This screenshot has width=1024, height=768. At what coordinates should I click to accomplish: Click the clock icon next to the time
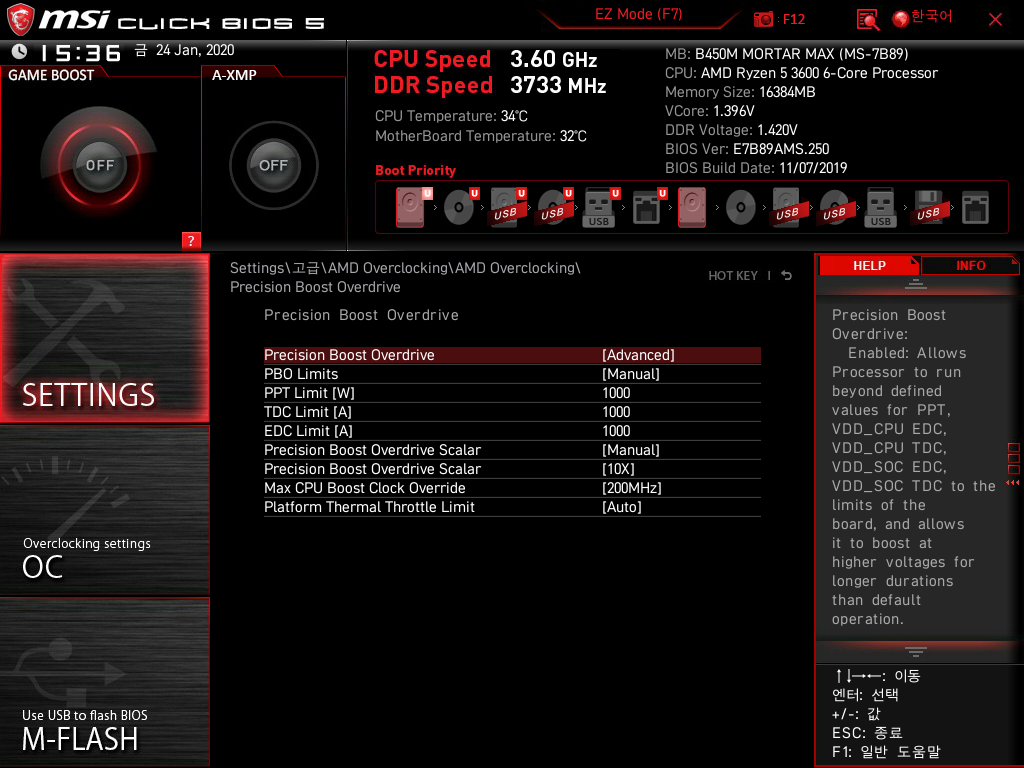pyautogui.click(x=20, y=51)
